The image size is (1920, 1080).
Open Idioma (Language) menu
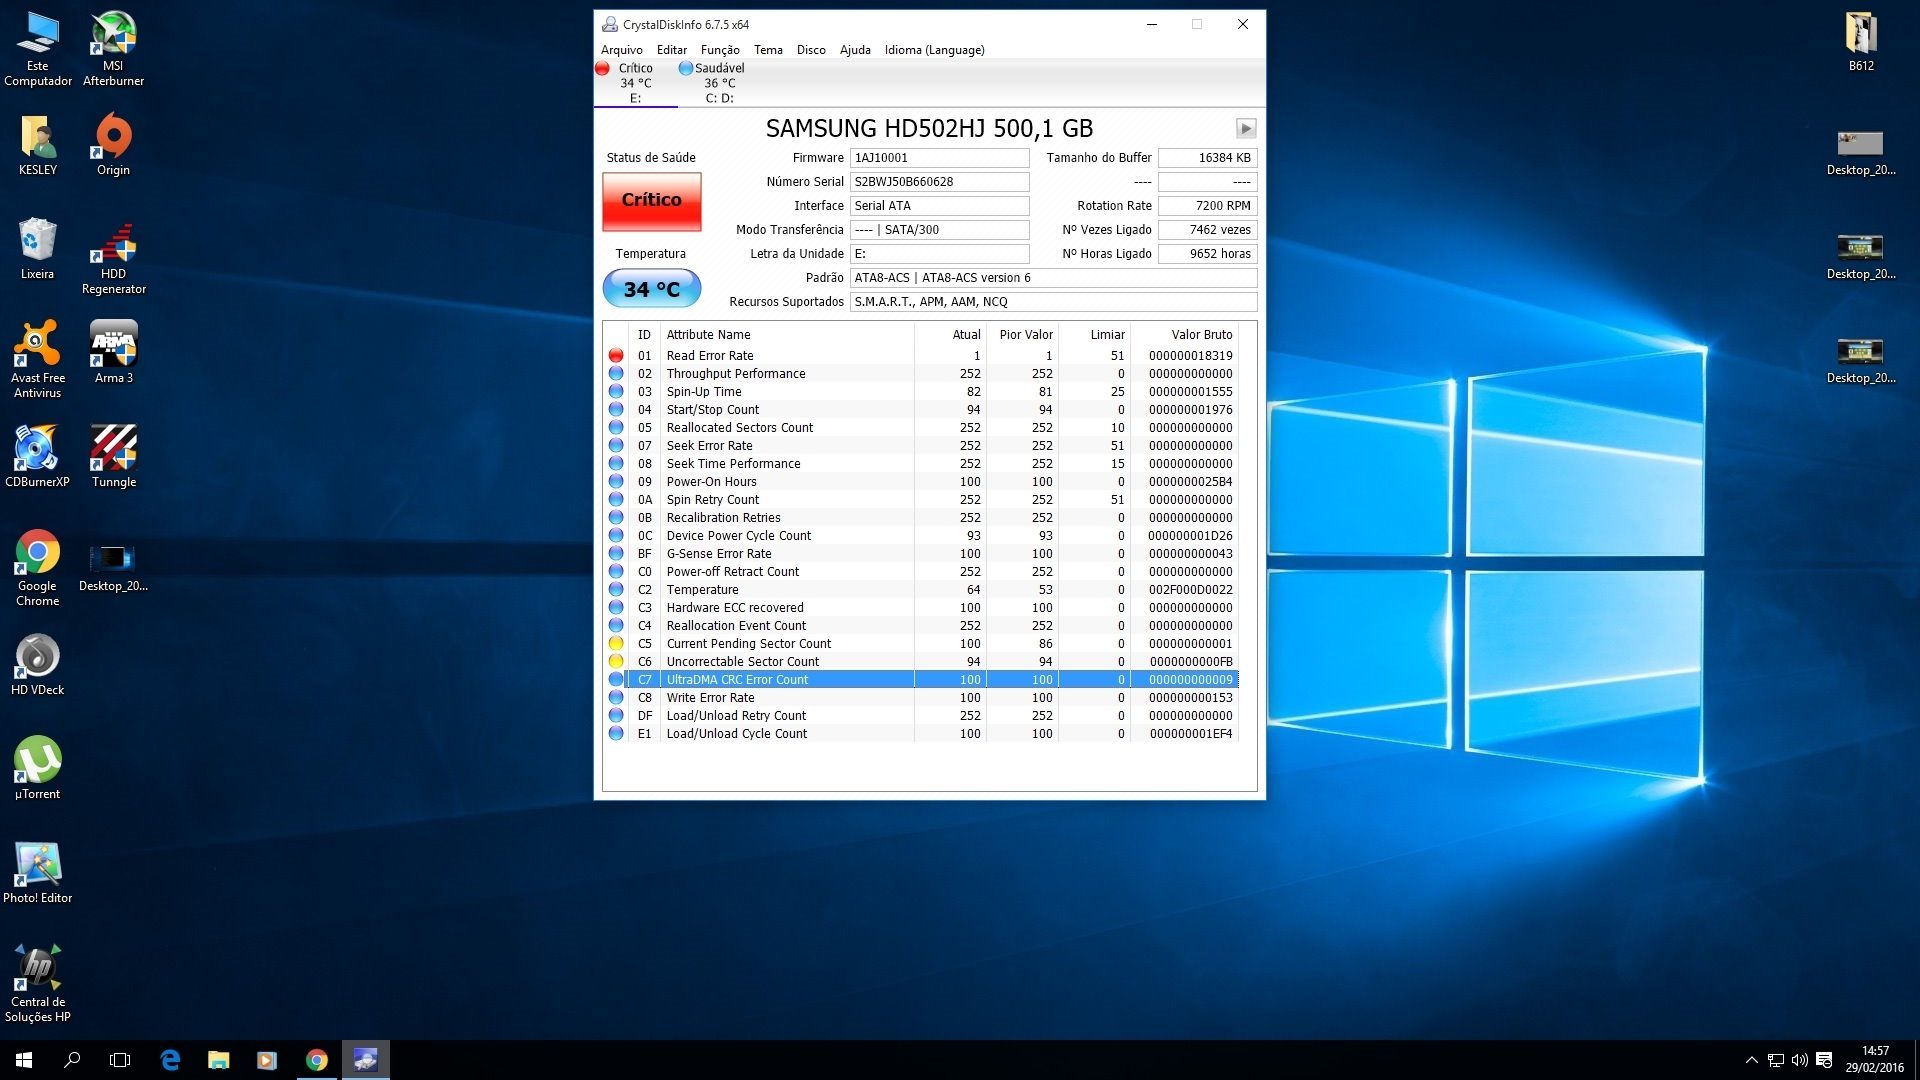click(934, 50)
